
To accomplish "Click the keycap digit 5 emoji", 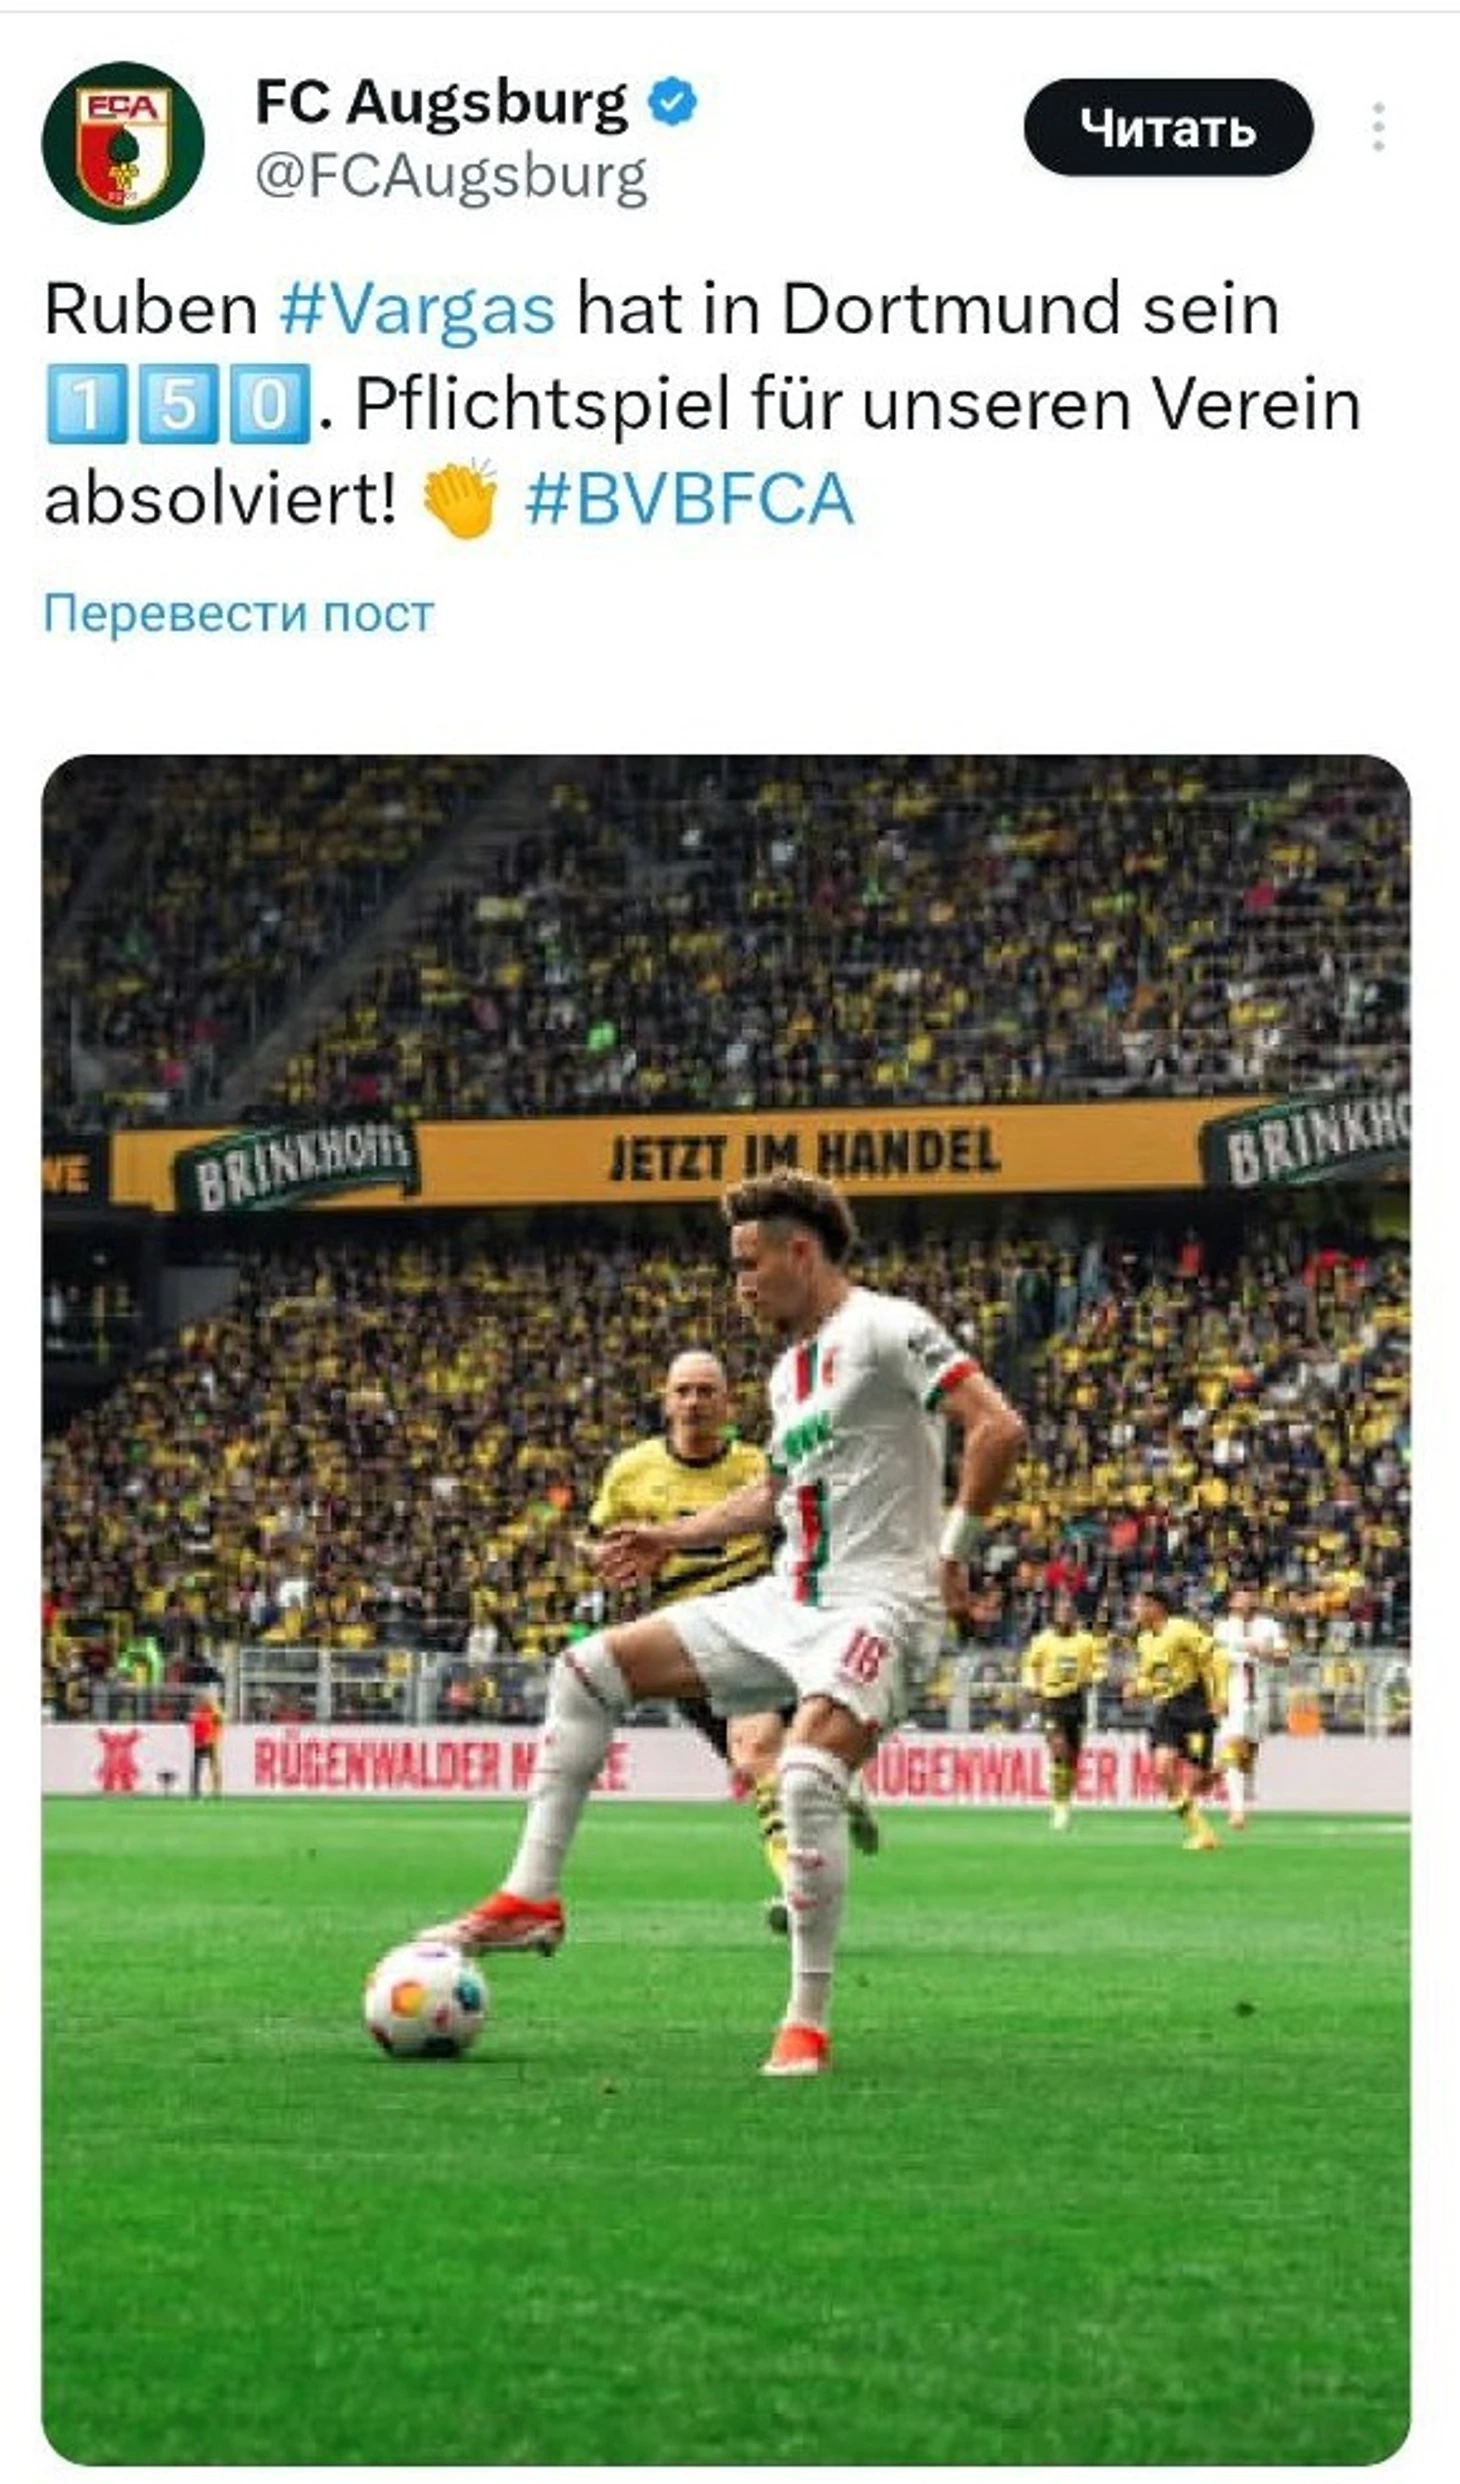I will tap(178, 404).
